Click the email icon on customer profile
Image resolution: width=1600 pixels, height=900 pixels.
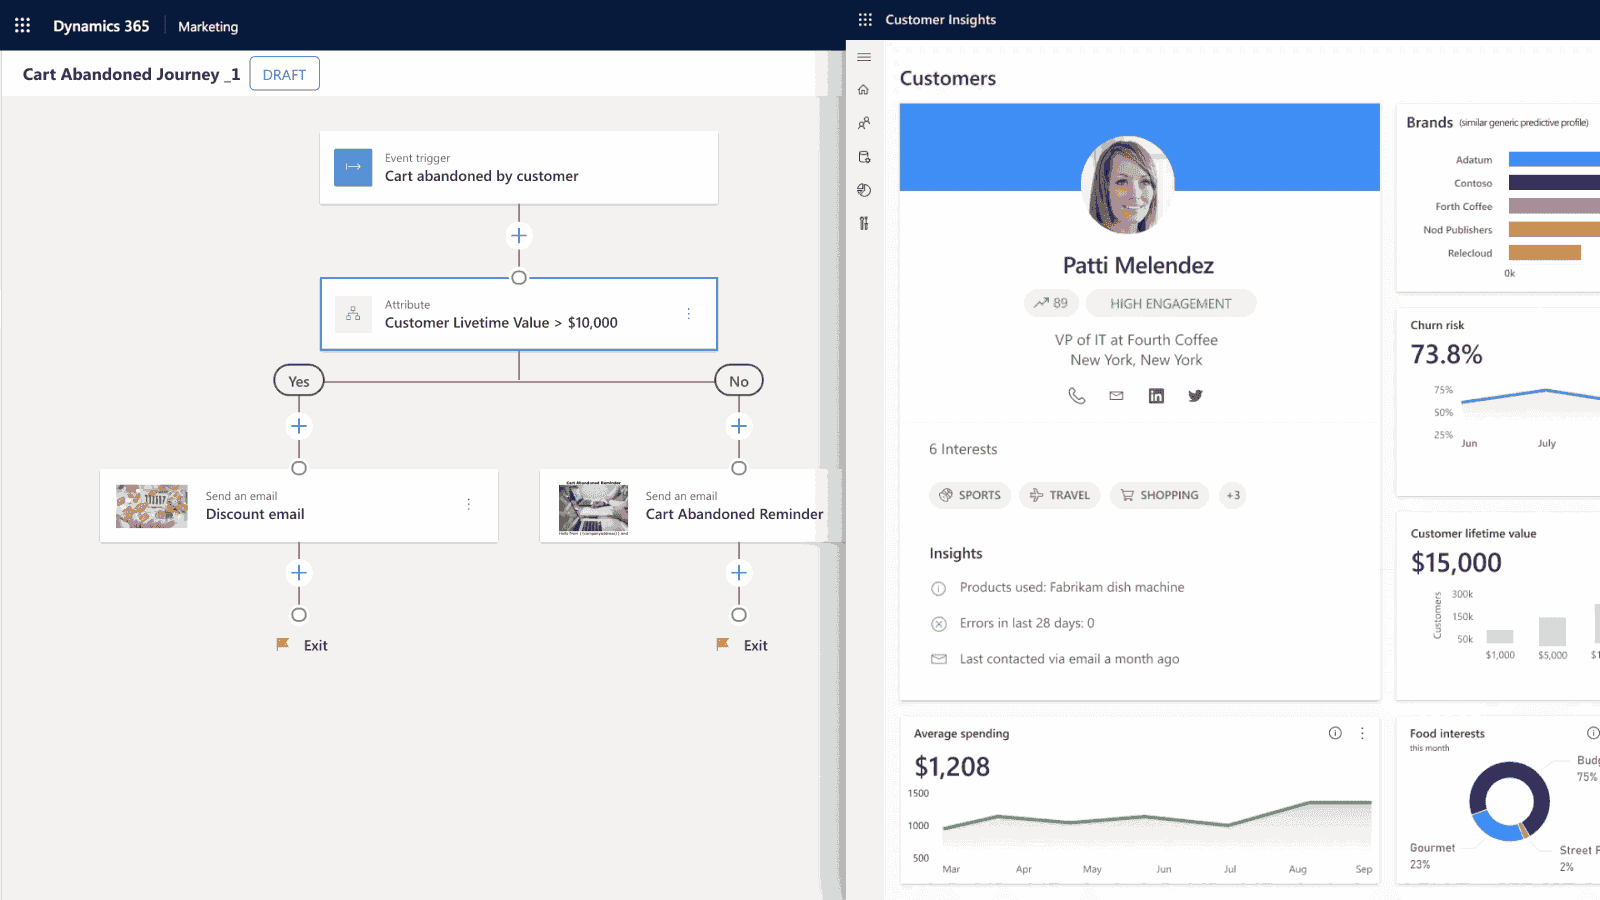coord(1116,396)
